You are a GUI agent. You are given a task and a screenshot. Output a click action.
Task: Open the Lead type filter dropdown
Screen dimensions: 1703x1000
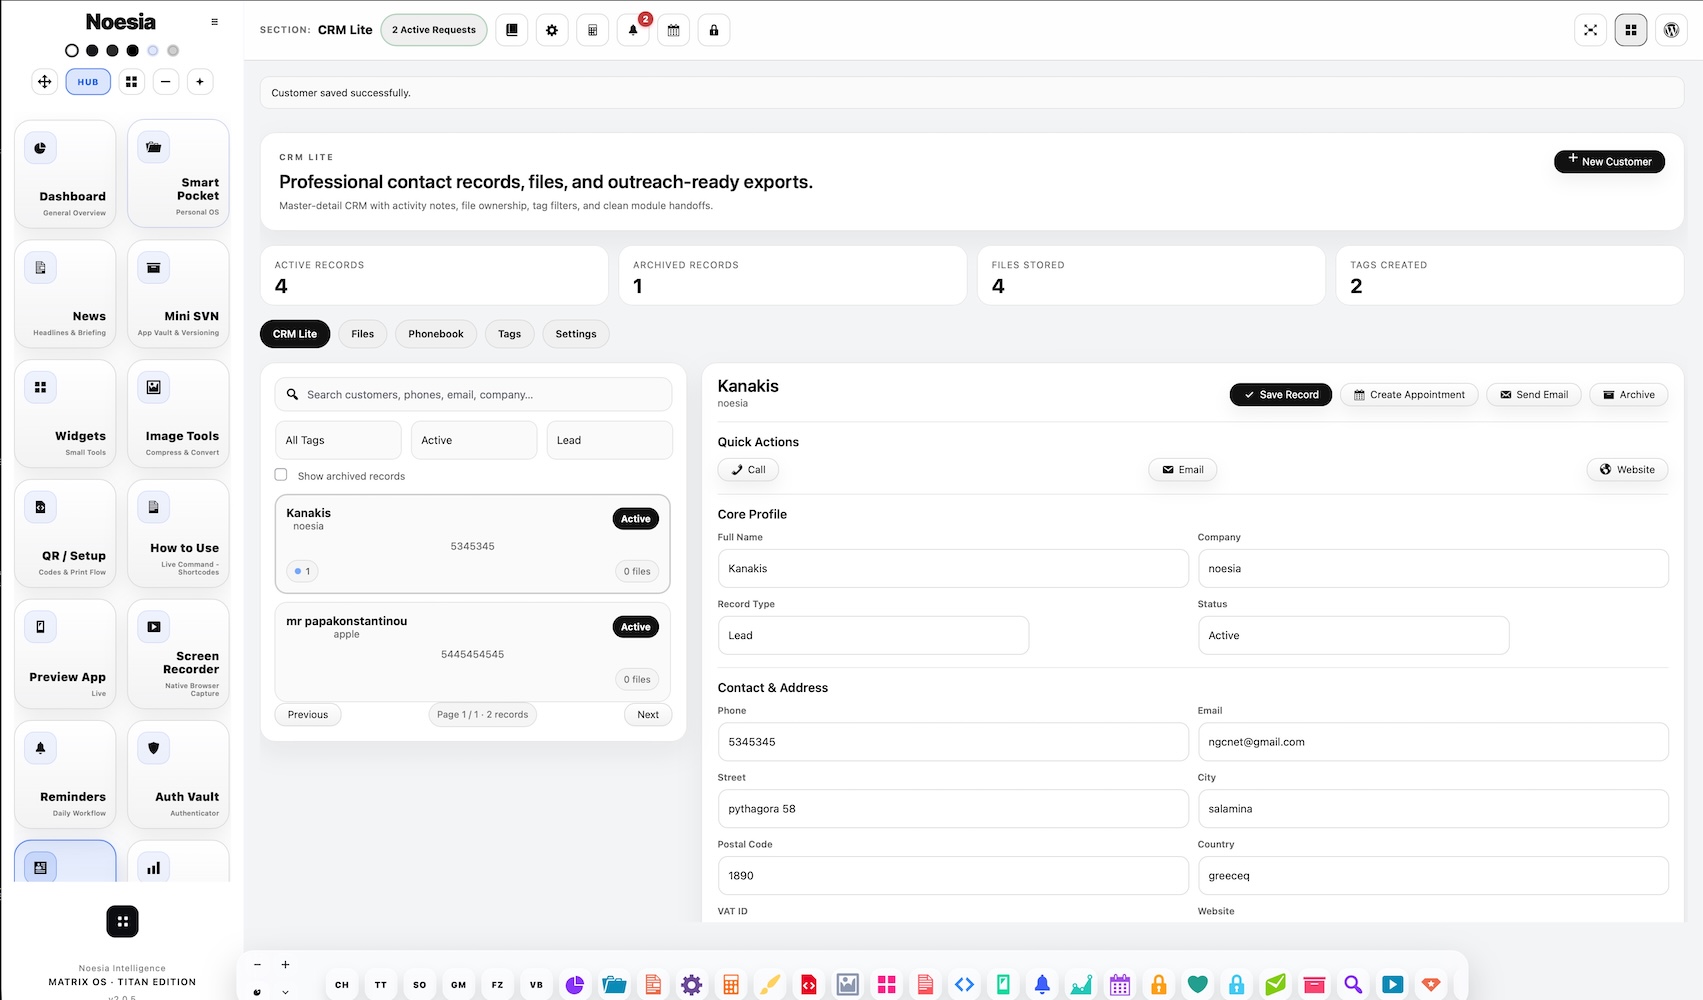coord(609,440)
